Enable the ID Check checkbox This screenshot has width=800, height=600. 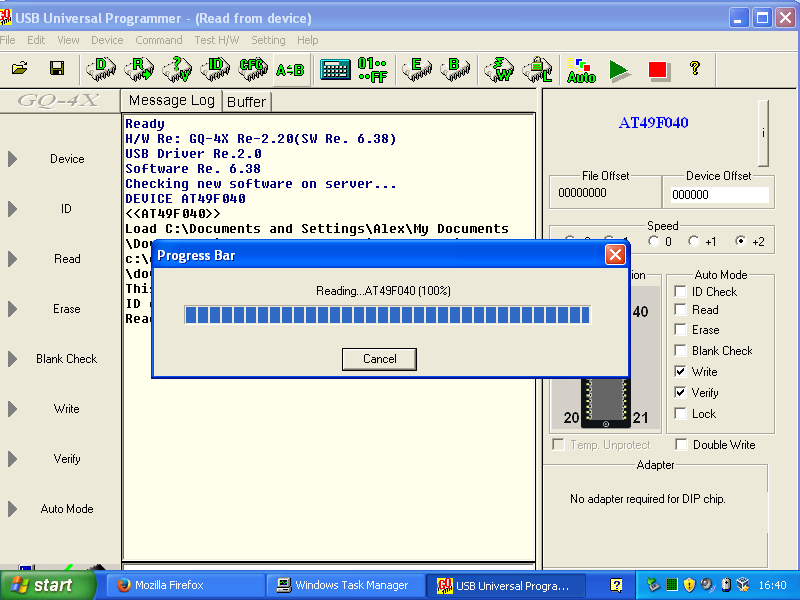(x=680, y=292)
